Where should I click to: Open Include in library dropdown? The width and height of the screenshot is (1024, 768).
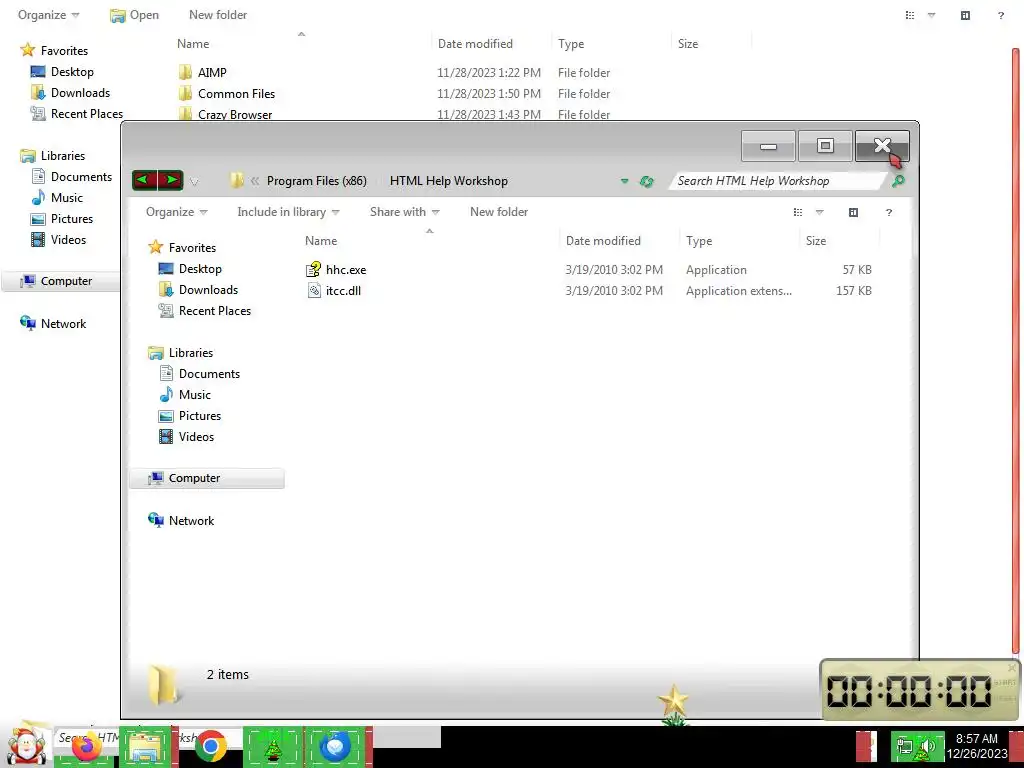288,212
